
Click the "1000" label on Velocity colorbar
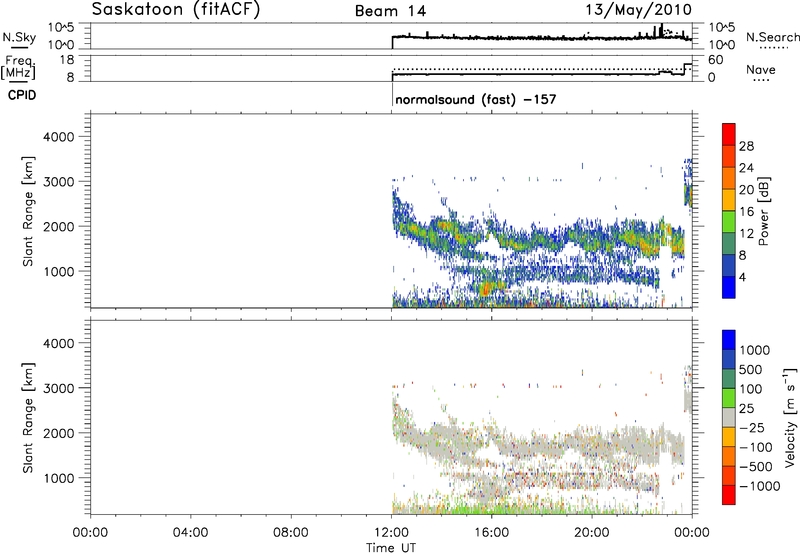pyautogui.click(x=755, y=350)
